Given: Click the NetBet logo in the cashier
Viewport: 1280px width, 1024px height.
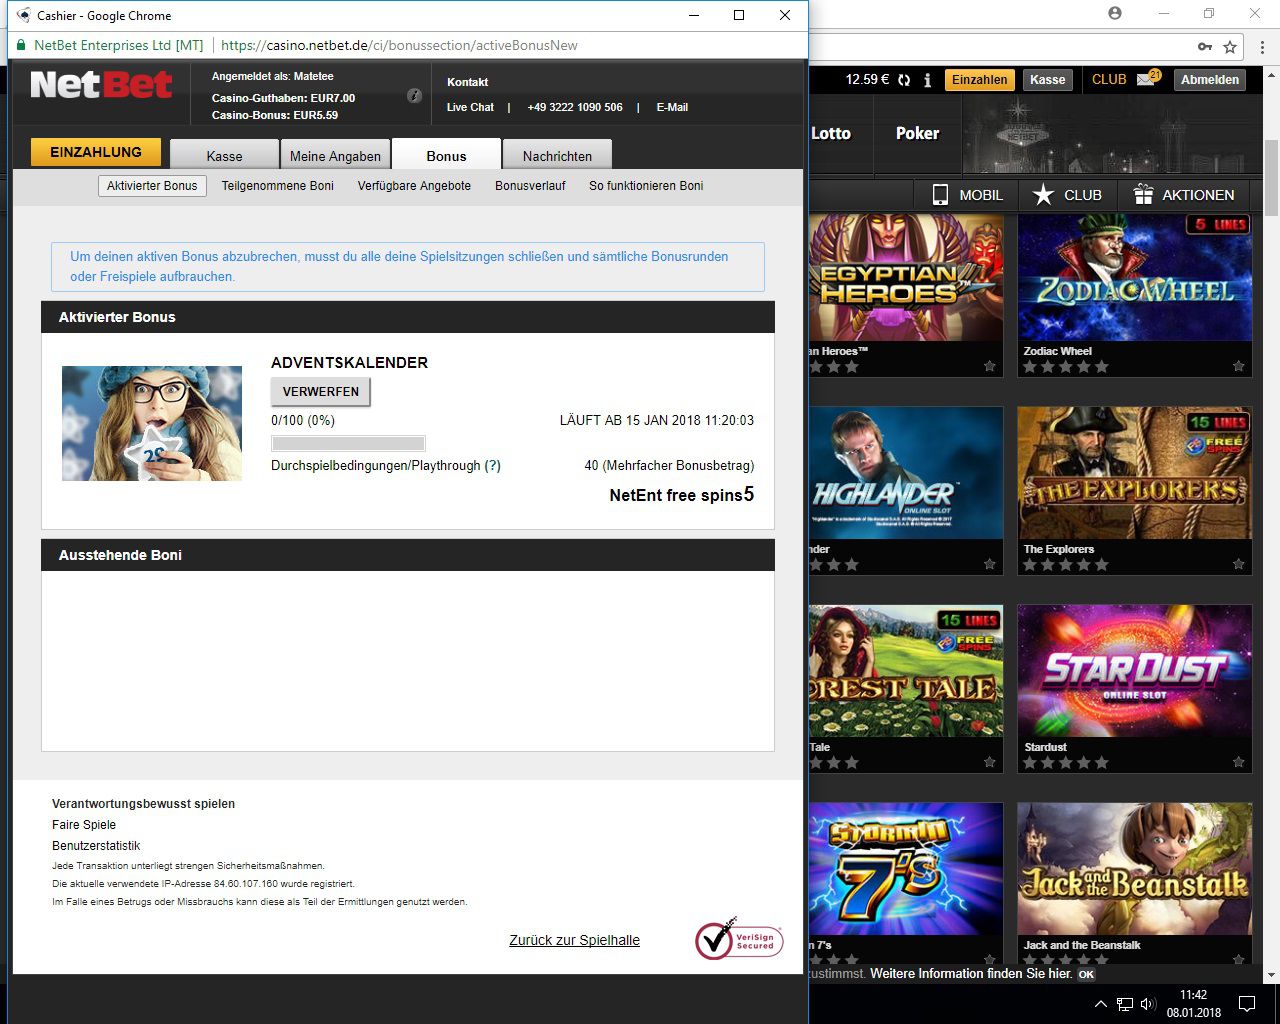Looking at the screenshot, I should [102, 85].
